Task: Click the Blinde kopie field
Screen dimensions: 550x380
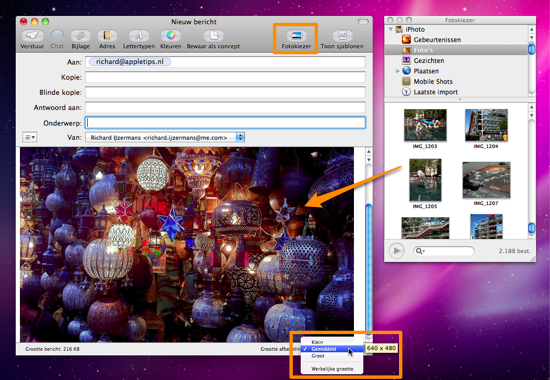Action: [x=225, y=92]
